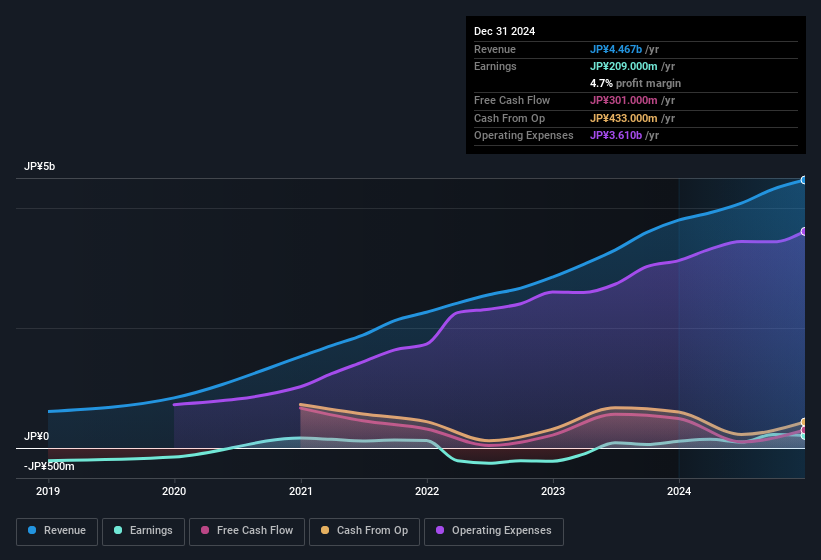Click the 4.7% profit margin text

tap(635, 83)
